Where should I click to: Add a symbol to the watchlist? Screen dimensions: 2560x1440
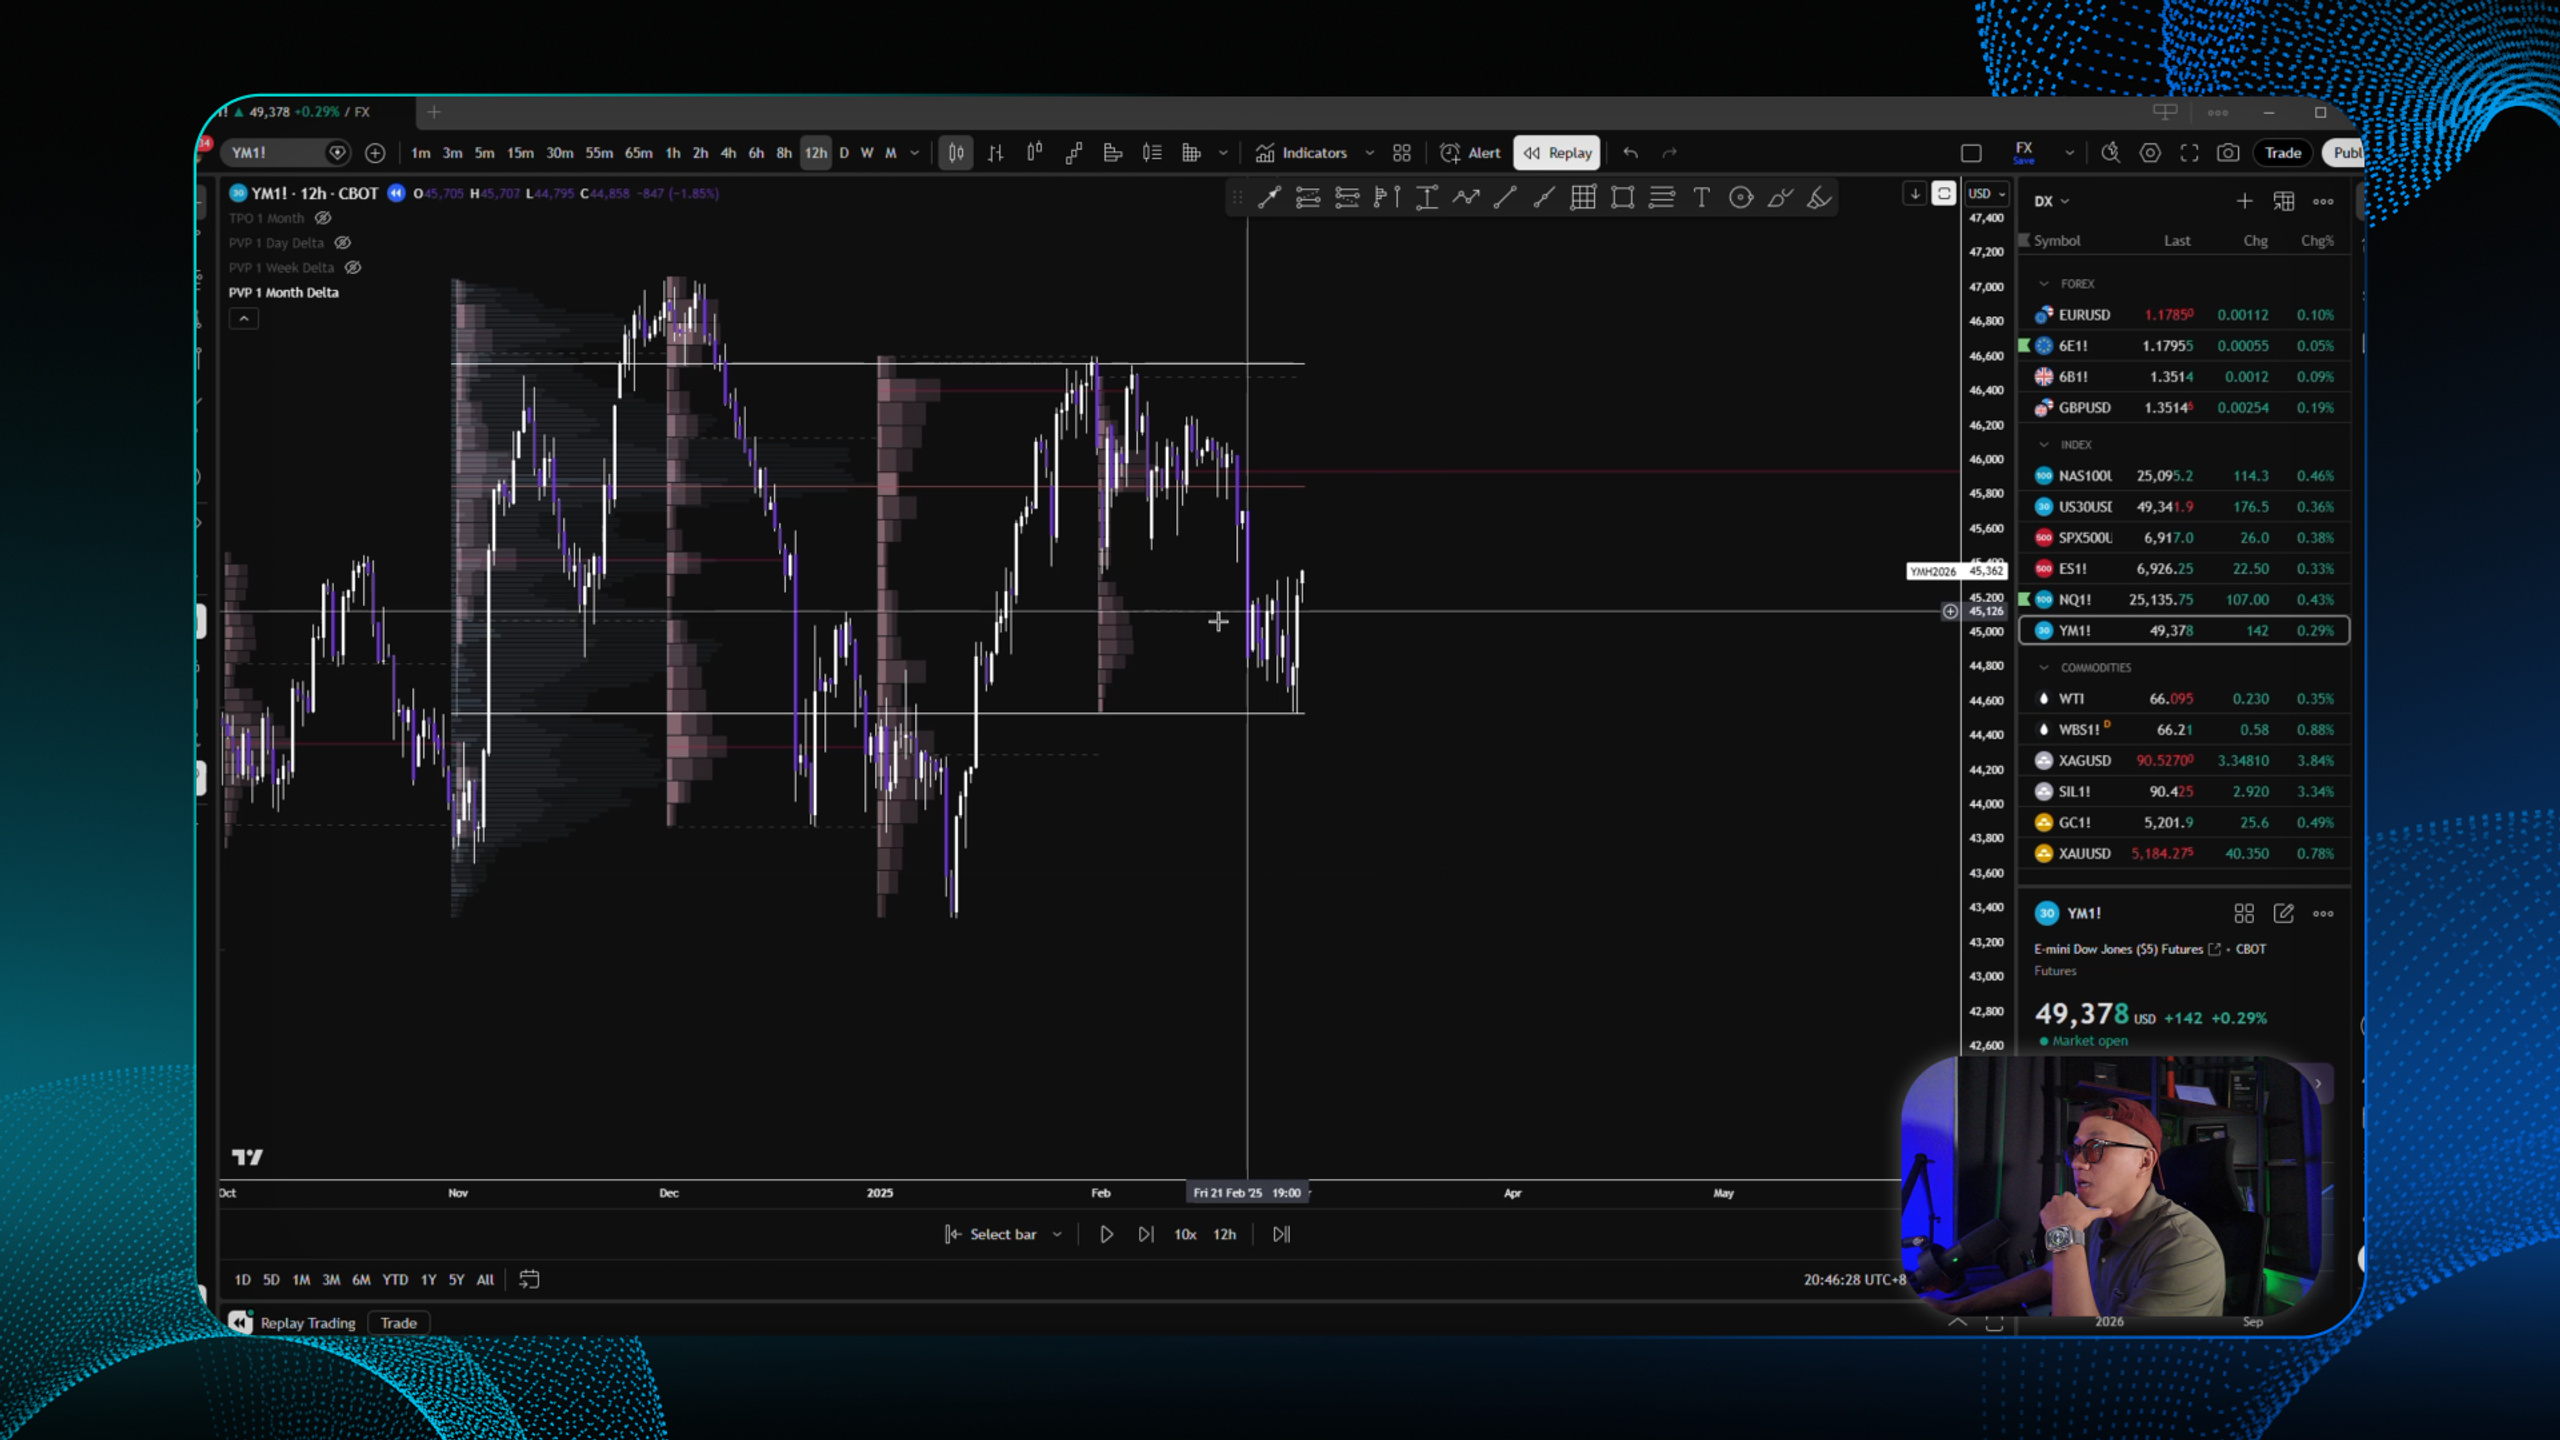tap(2244, 201)
